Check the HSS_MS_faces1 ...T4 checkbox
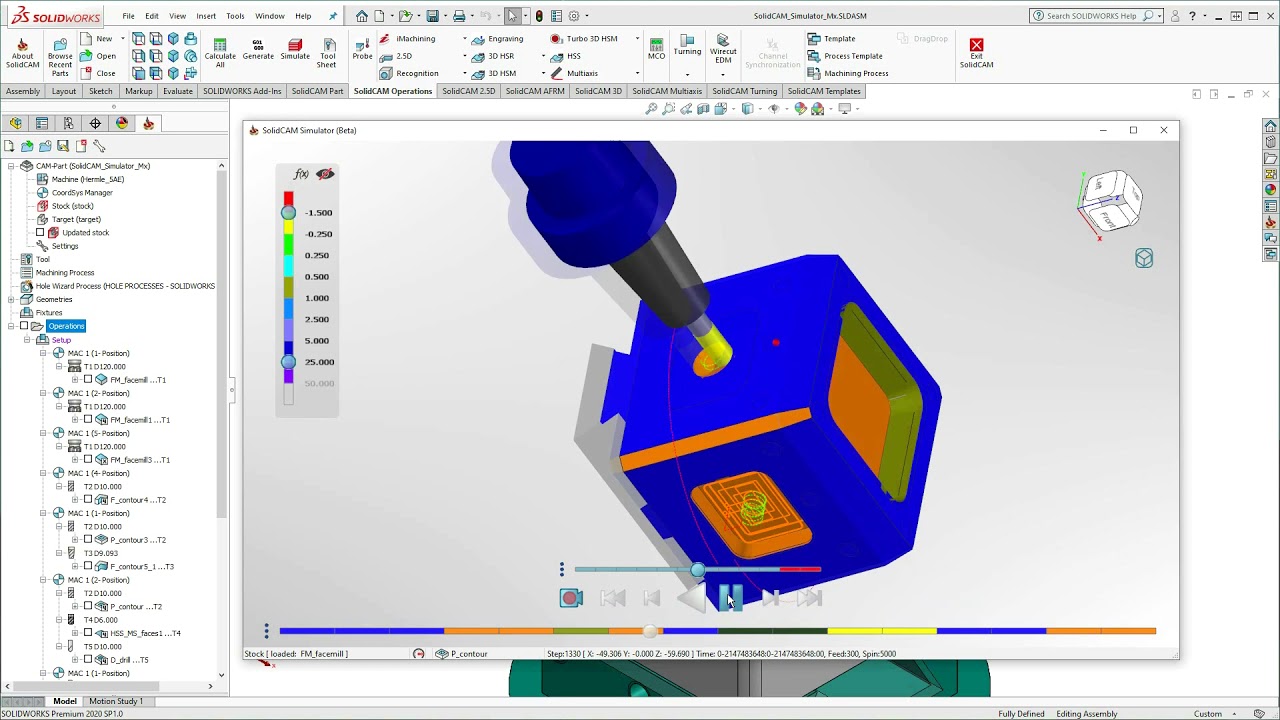The width and height of the screenshot is (1280, 720). 88,633
